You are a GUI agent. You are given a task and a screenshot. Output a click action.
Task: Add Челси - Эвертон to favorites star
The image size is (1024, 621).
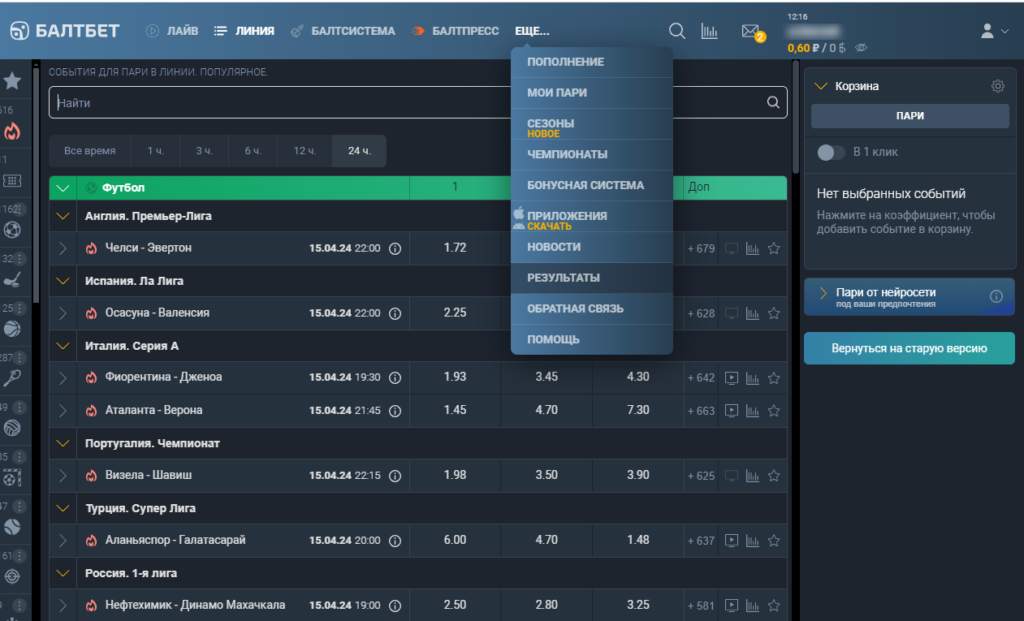[774, 248]
